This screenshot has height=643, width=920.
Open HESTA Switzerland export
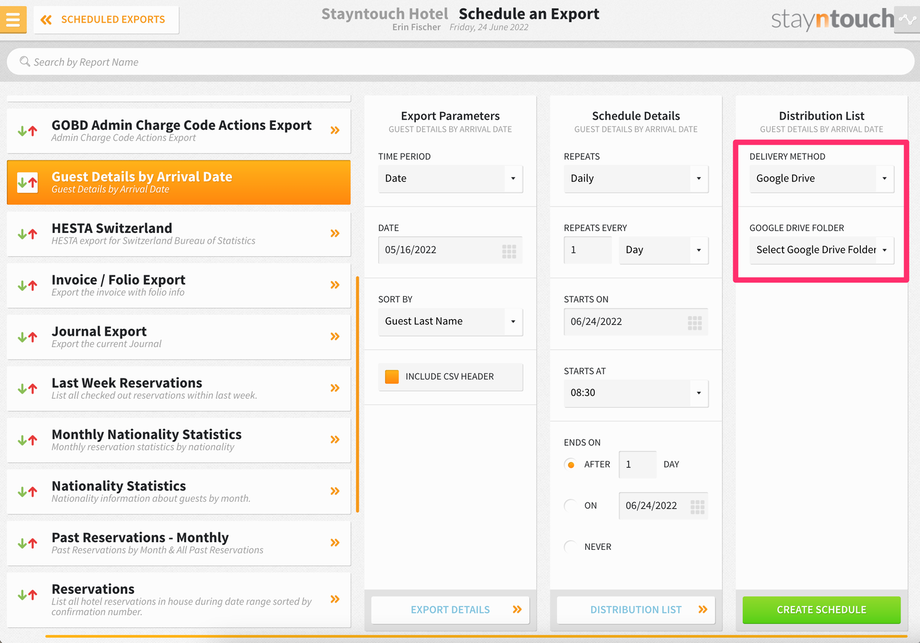pos(178,233)
